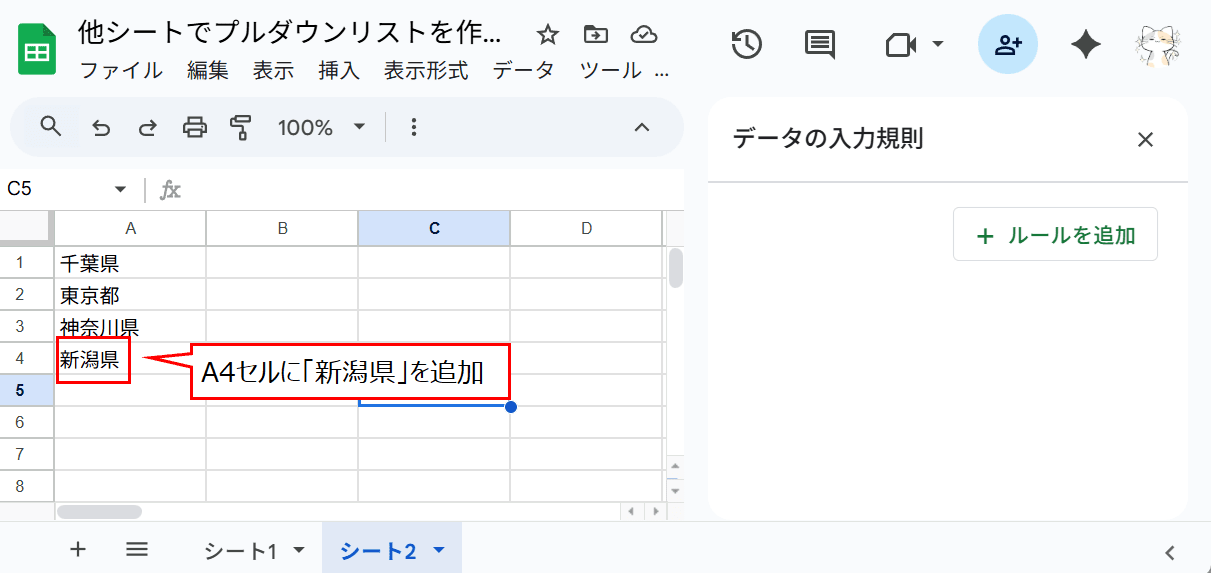The width and height of the screenshot is (1211, 573).
Task: Open the 挿入 menu
Action: click(x=339, y=71)
